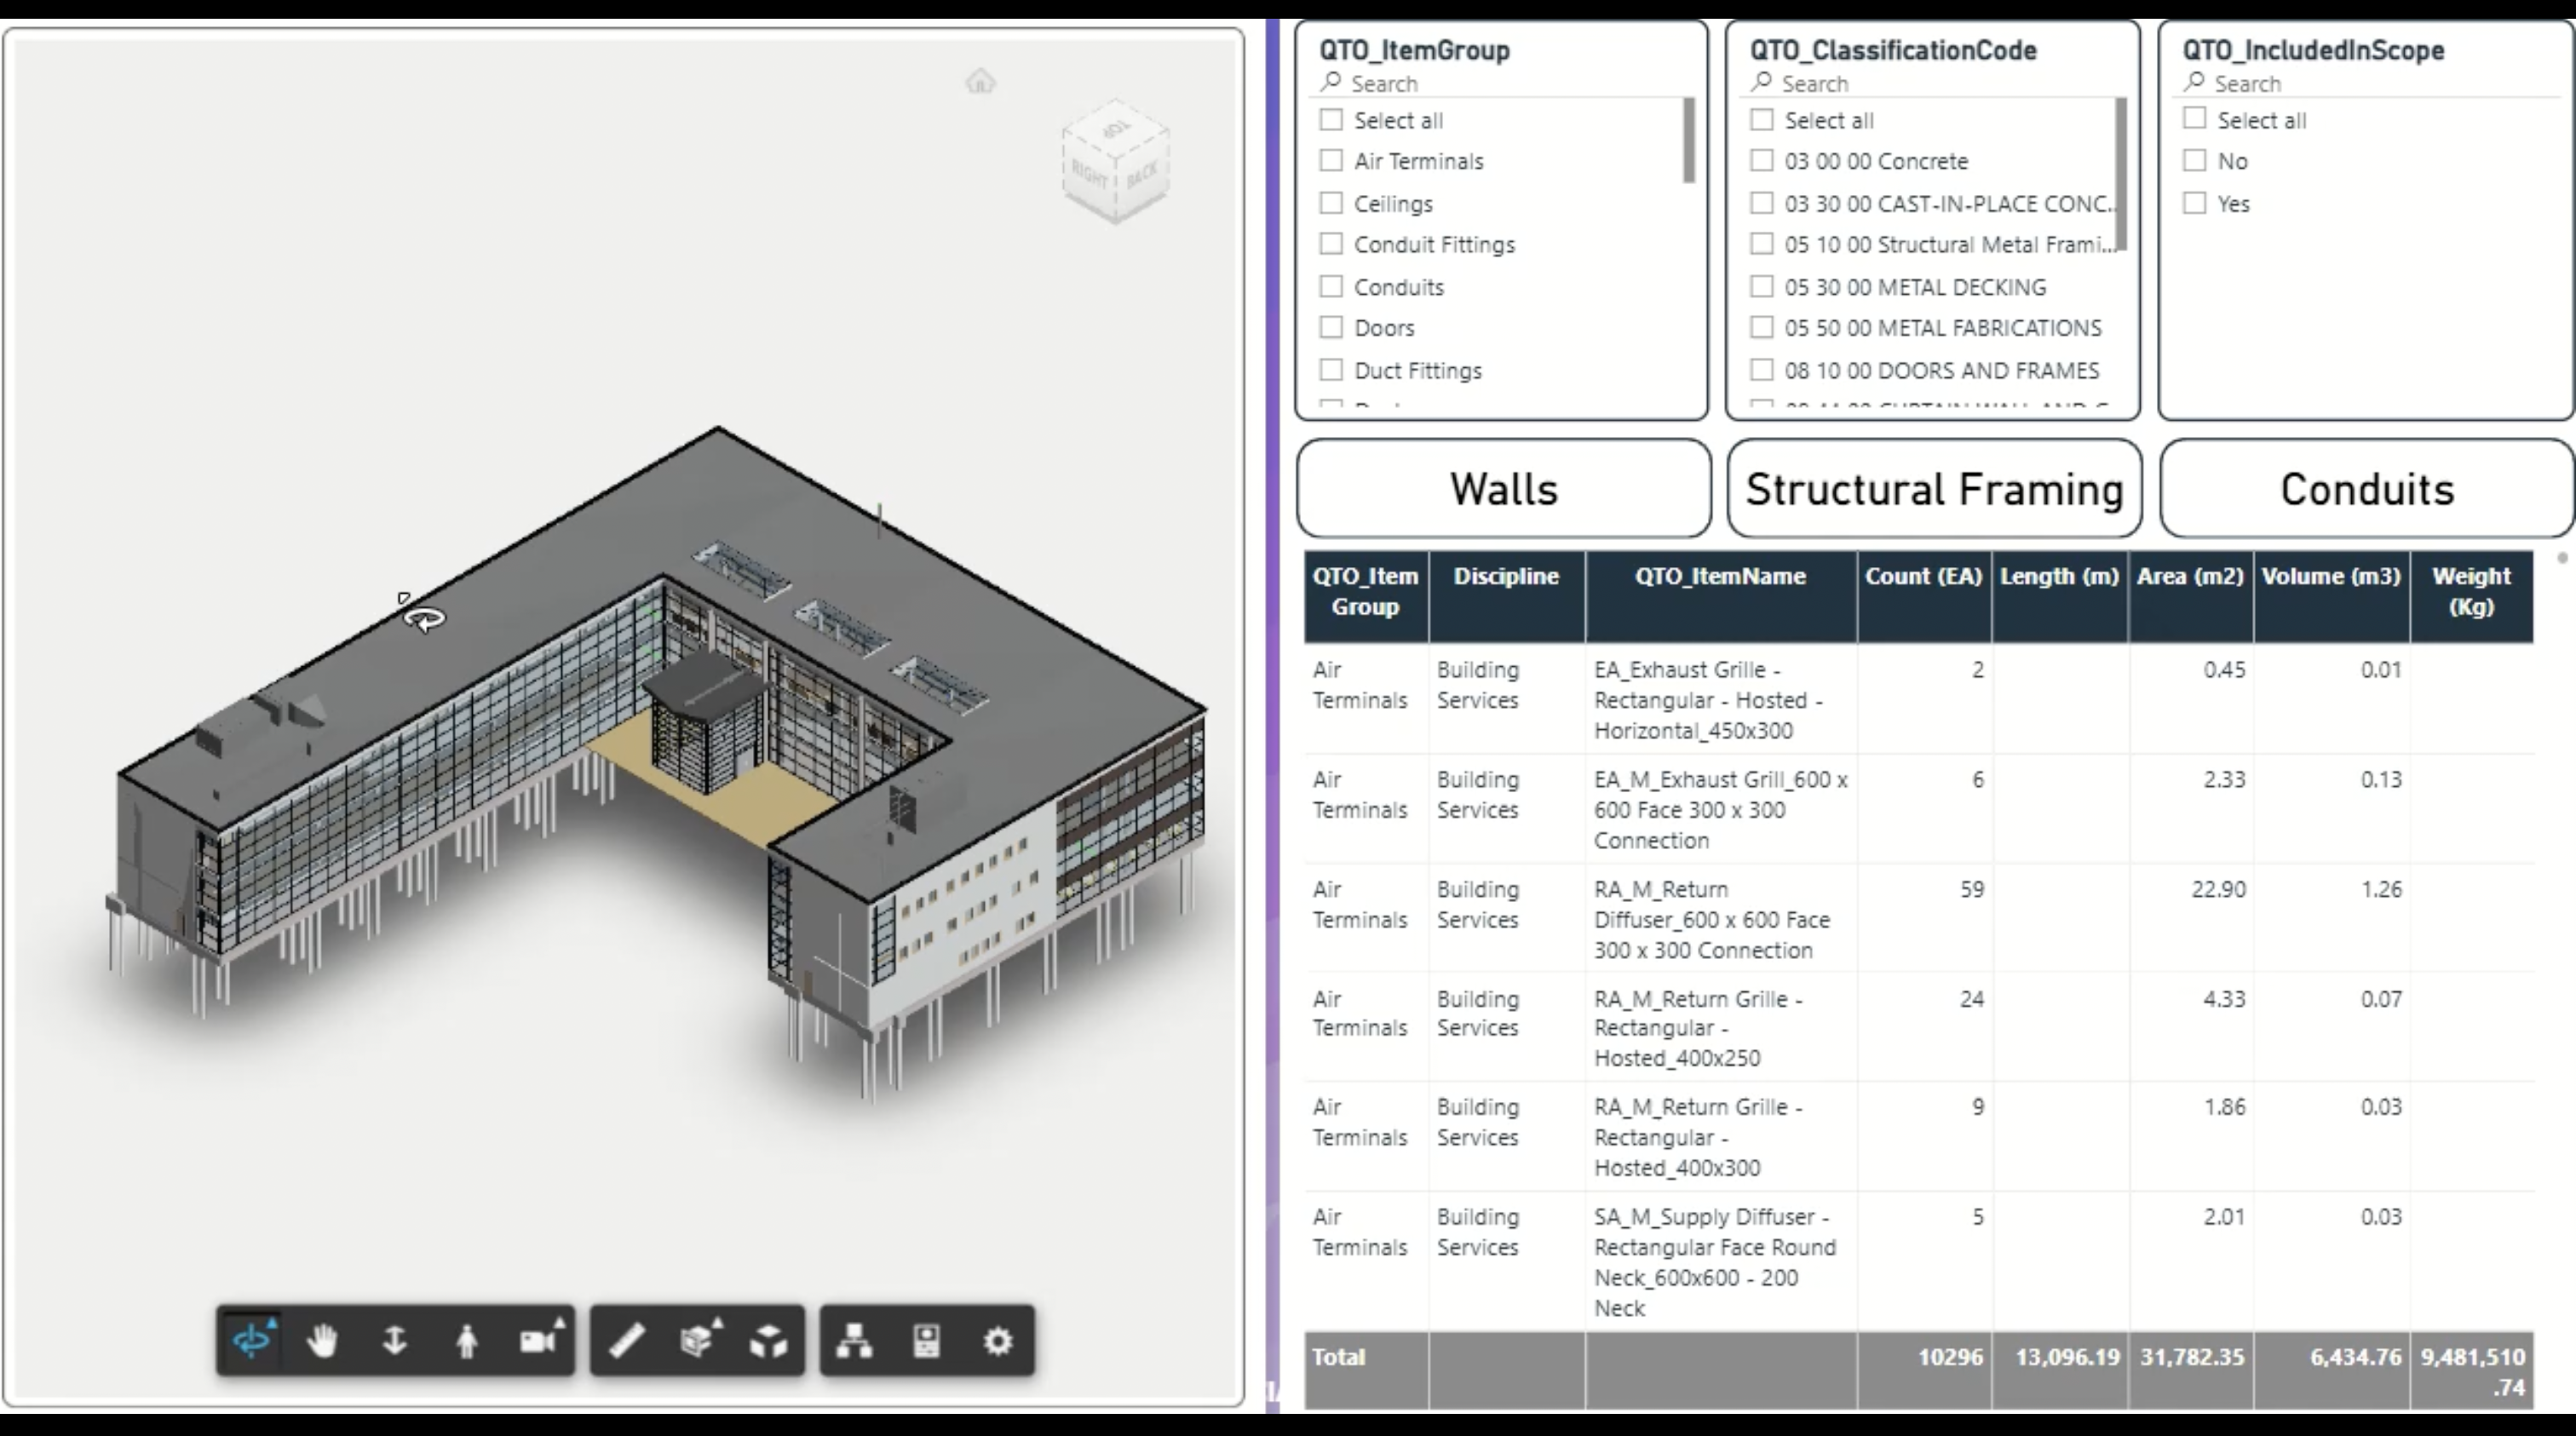
Task: Click the ViewCube navigation cube
Action: pos(1116,160)
